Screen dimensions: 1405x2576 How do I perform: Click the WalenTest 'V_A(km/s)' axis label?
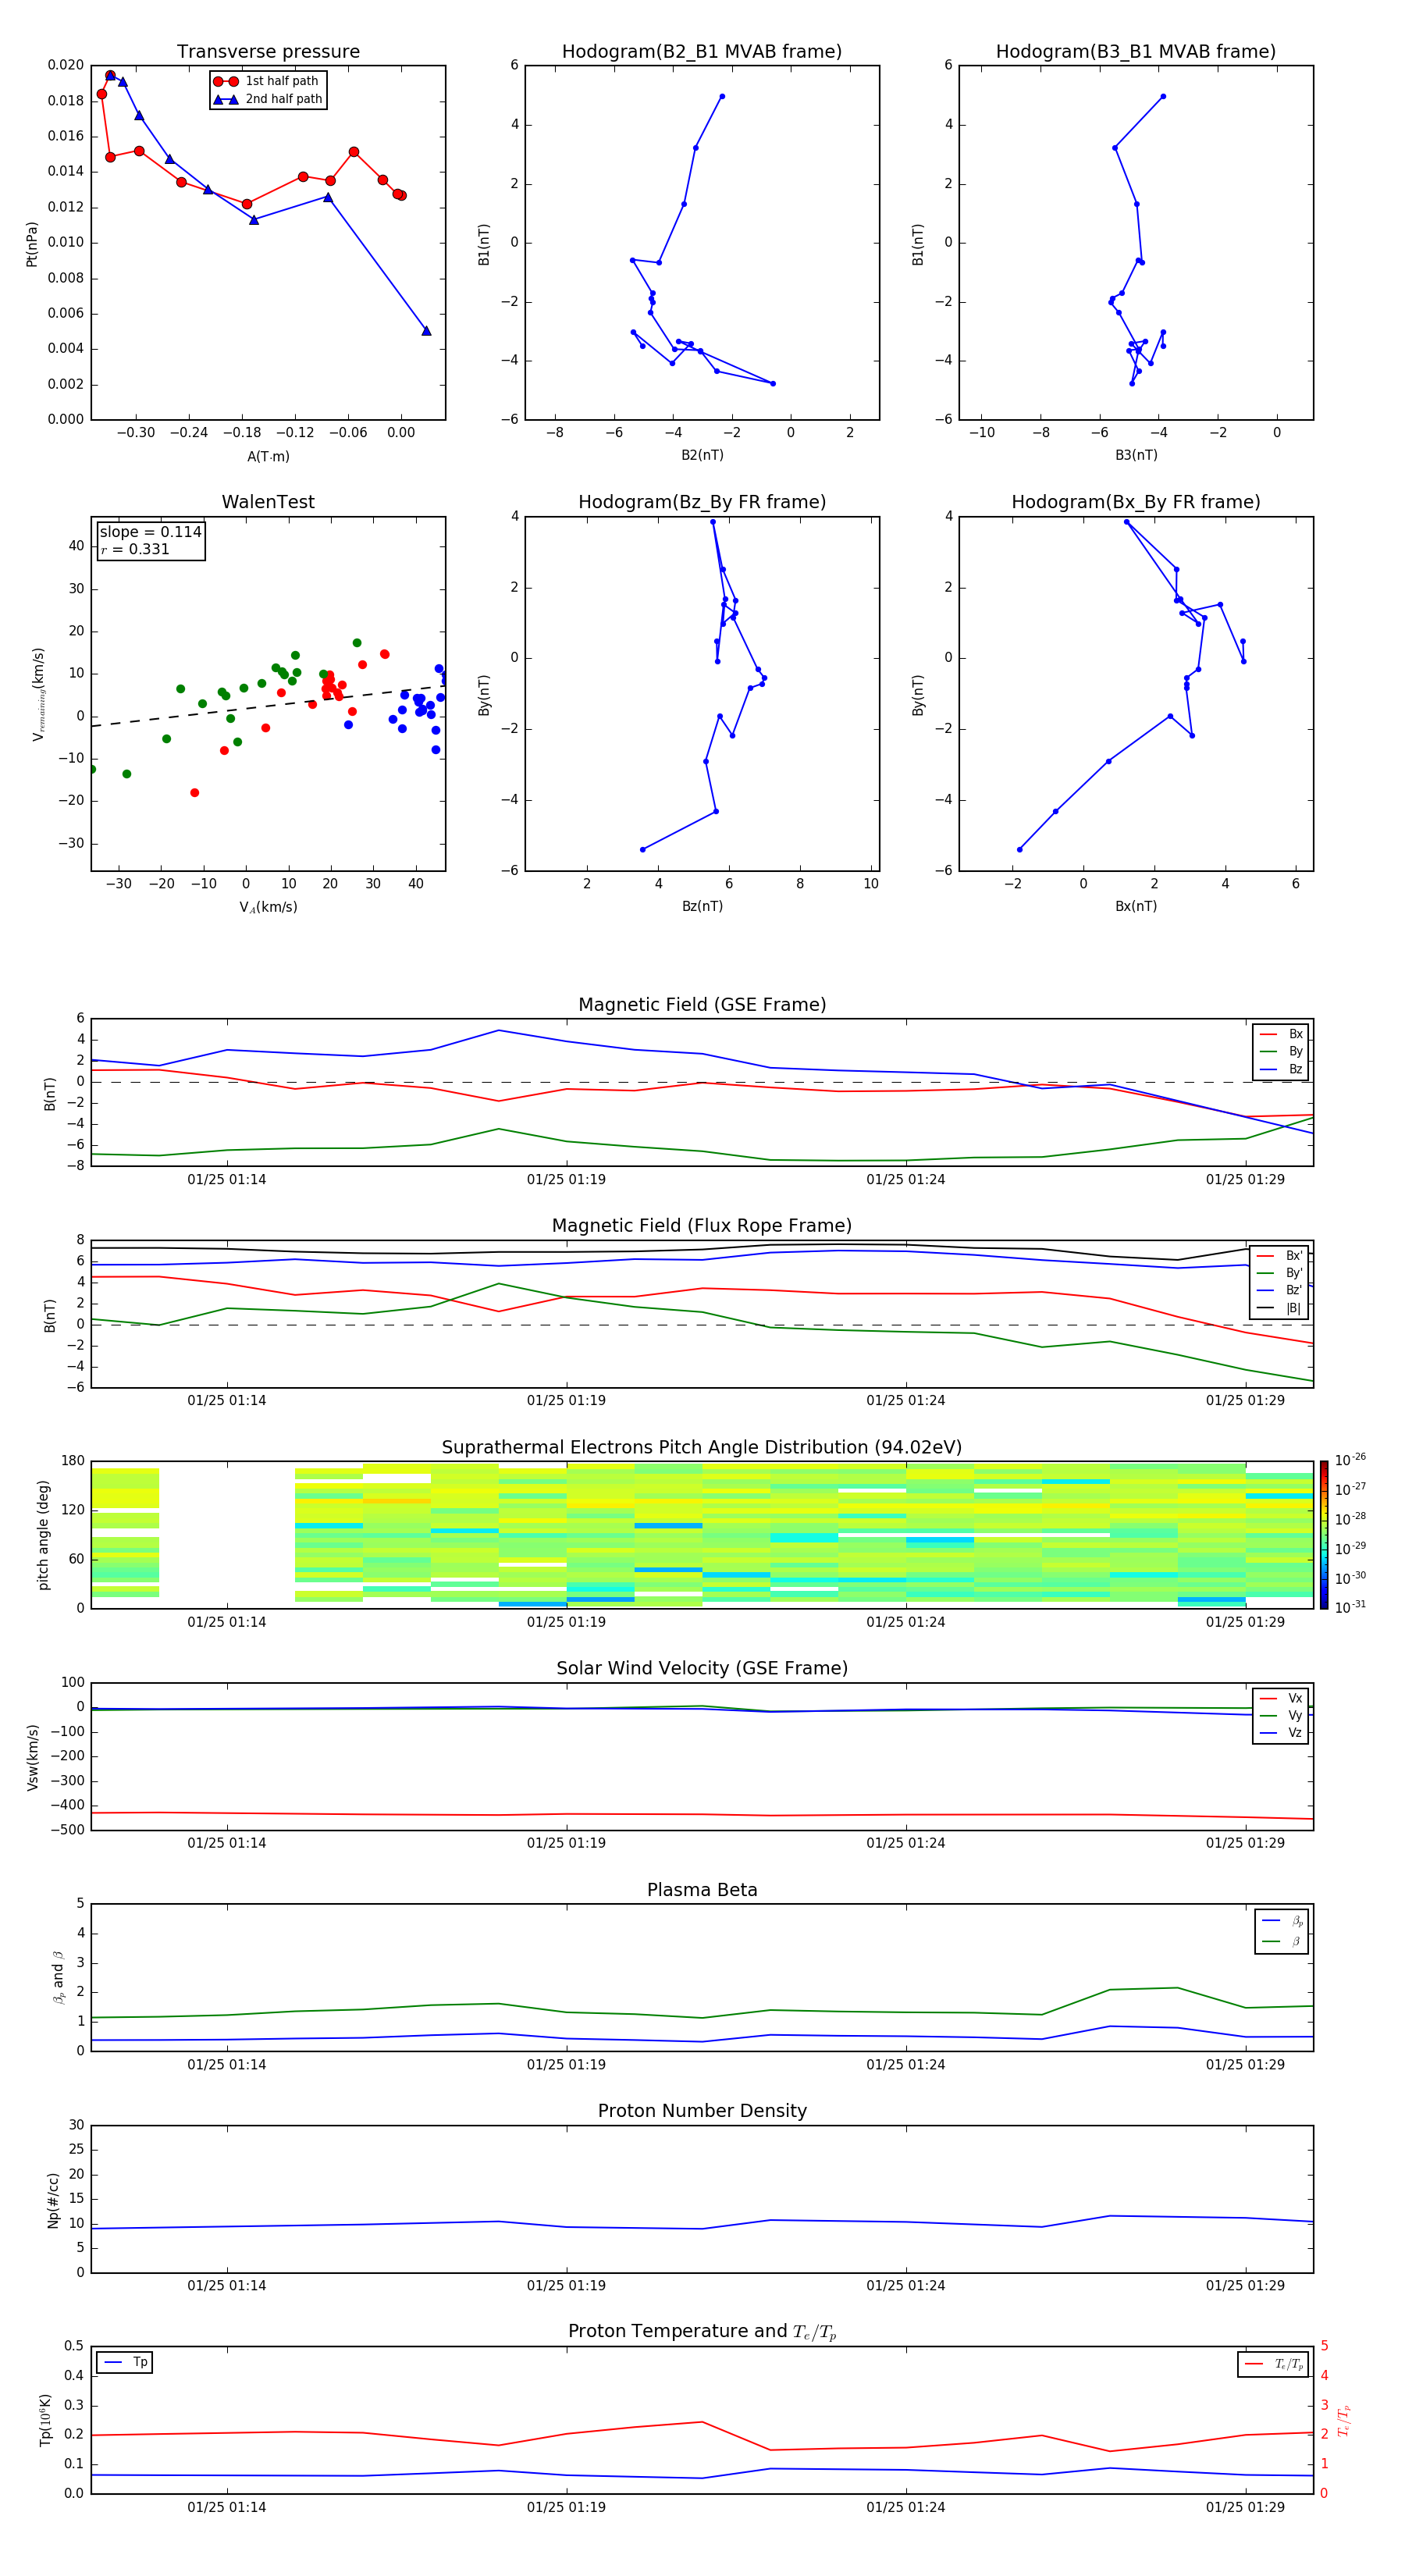pyautogui.click(x=268, y=908)
